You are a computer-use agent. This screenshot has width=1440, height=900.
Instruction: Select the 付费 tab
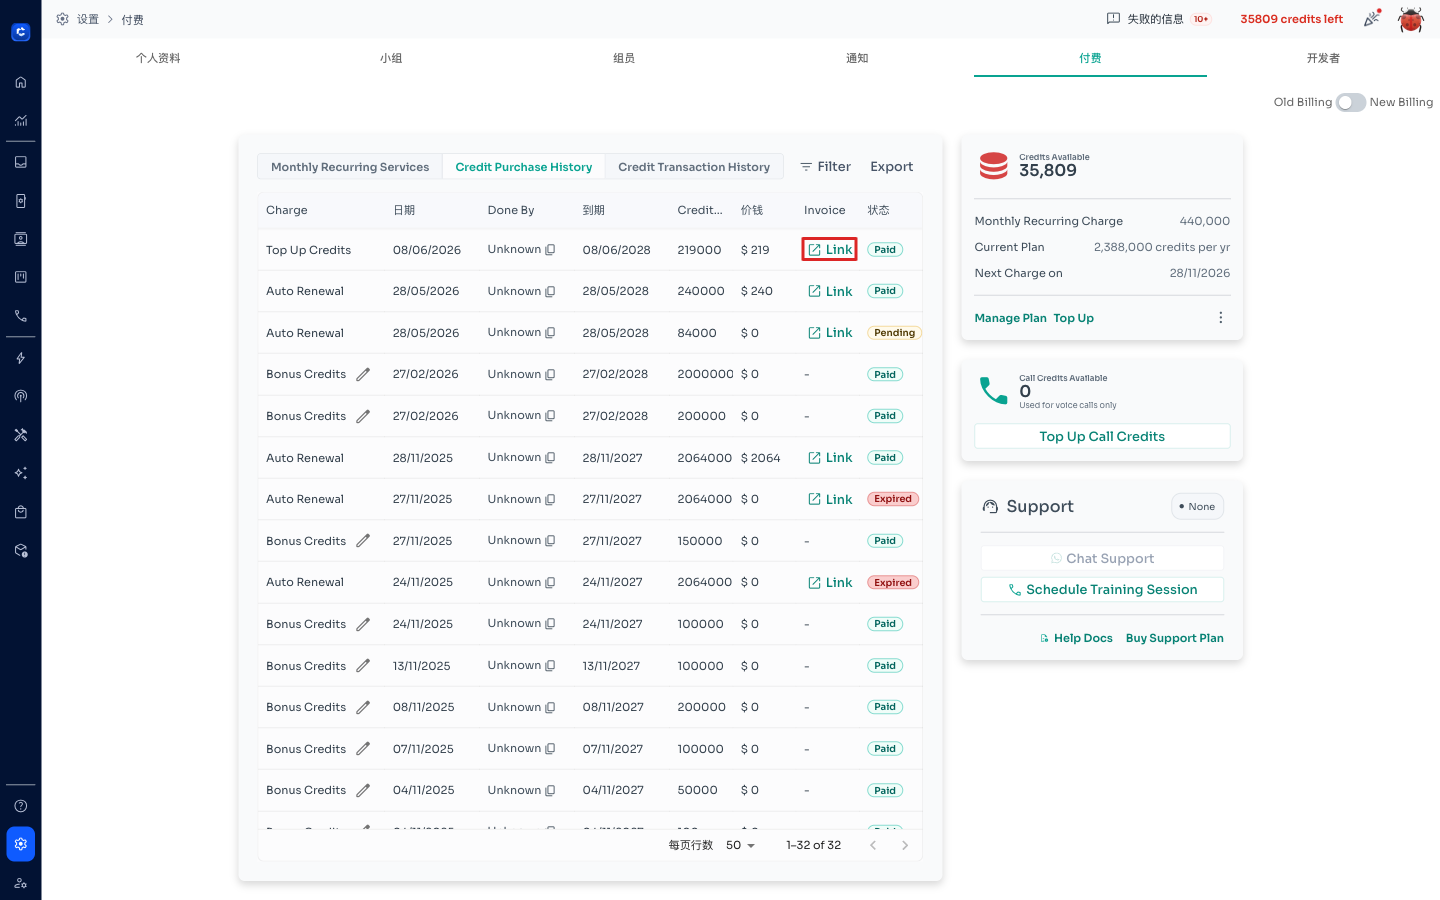tap(1090, 58)
